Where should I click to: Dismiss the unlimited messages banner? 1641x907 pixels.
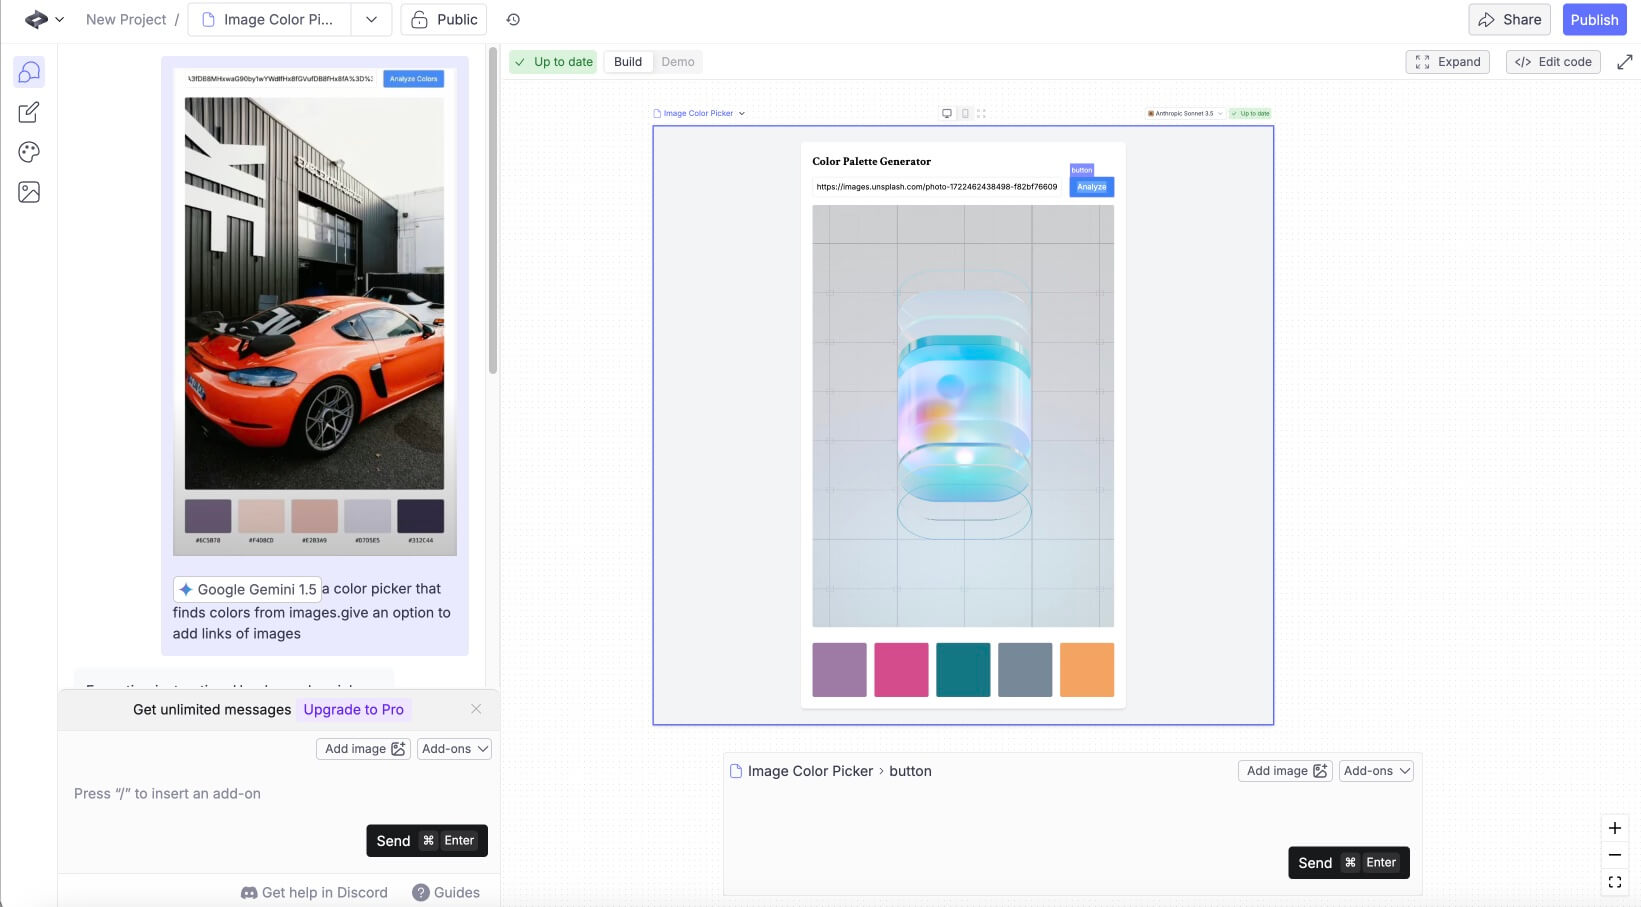pyautogui.click(x=476, y=709)
